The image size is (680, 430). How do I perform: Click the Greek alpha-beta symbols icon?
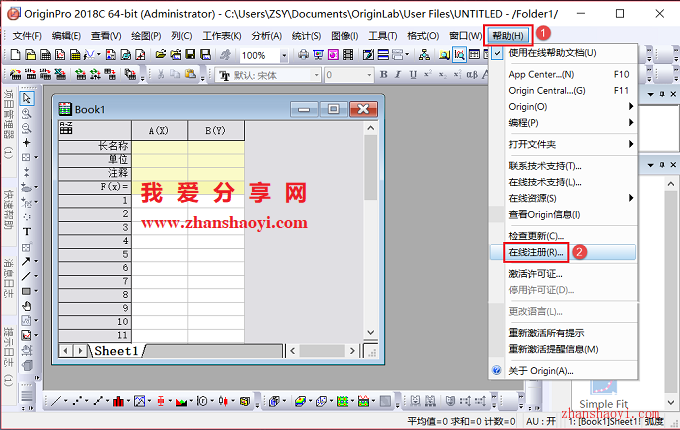pos(472,75)
